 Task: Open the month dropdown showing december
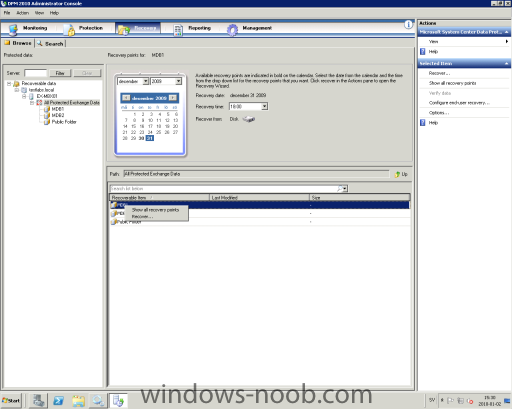(146, 81)
